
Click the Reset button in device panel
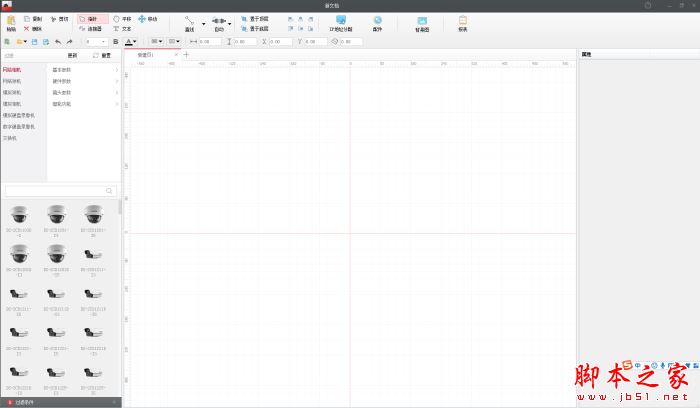coord(102,56)
